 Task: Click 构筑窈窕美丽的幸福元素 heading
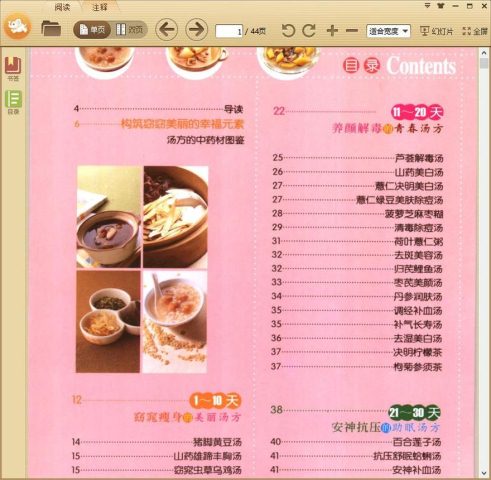(x=182, y=124)
